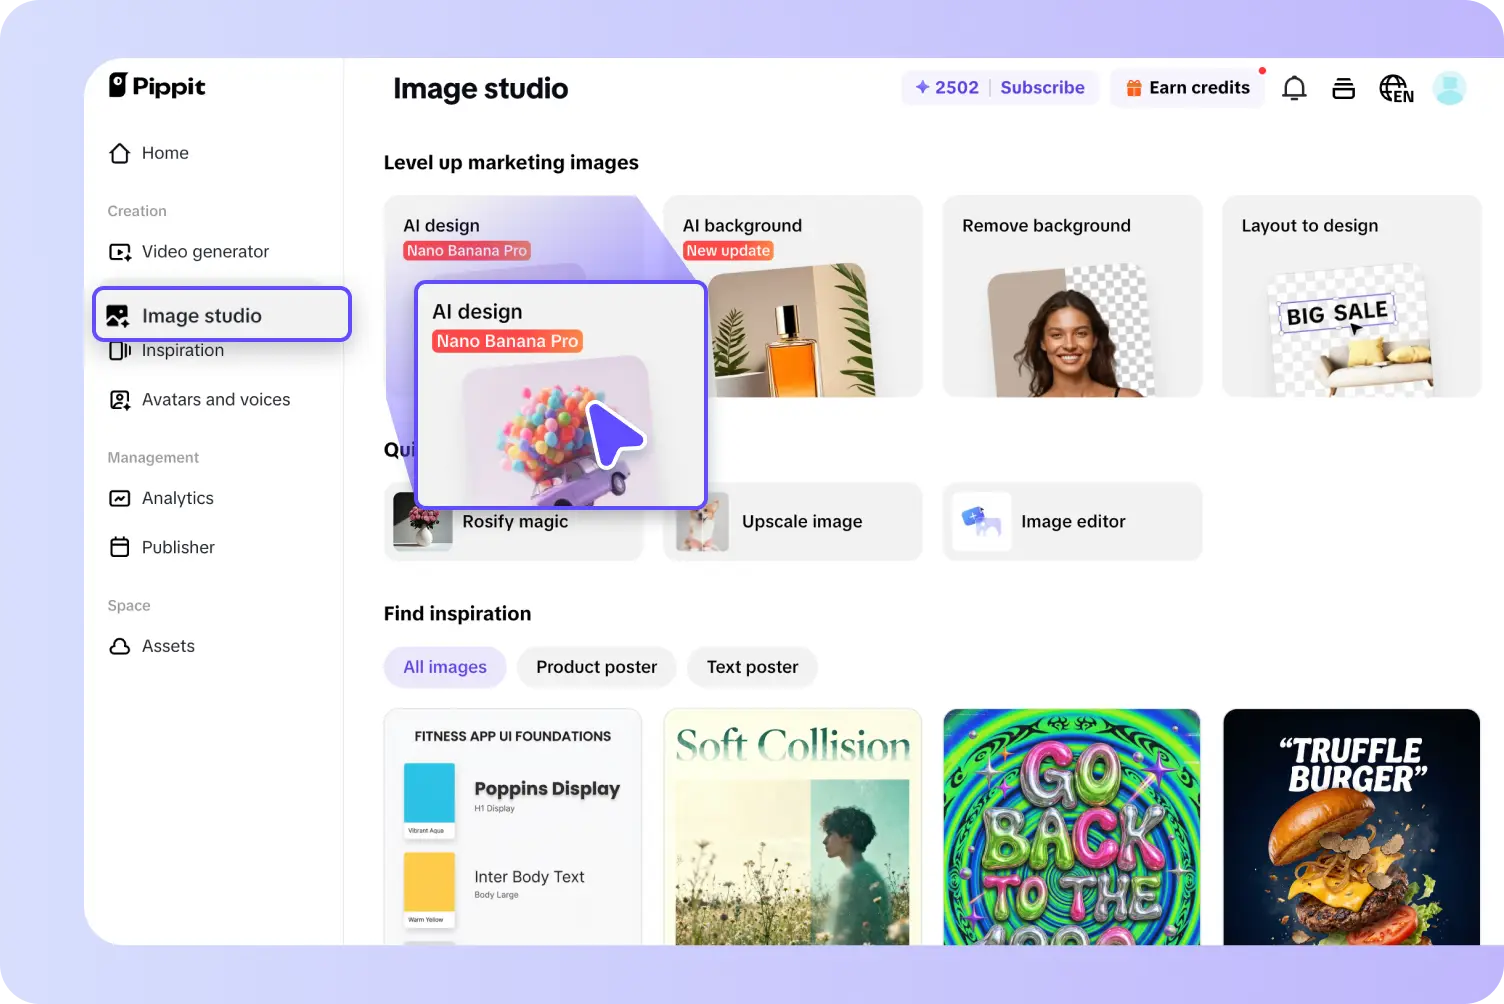Change language via the EN globe icon
This screenshot has width=1504, height=1004.
click(x=1396, y=88)
